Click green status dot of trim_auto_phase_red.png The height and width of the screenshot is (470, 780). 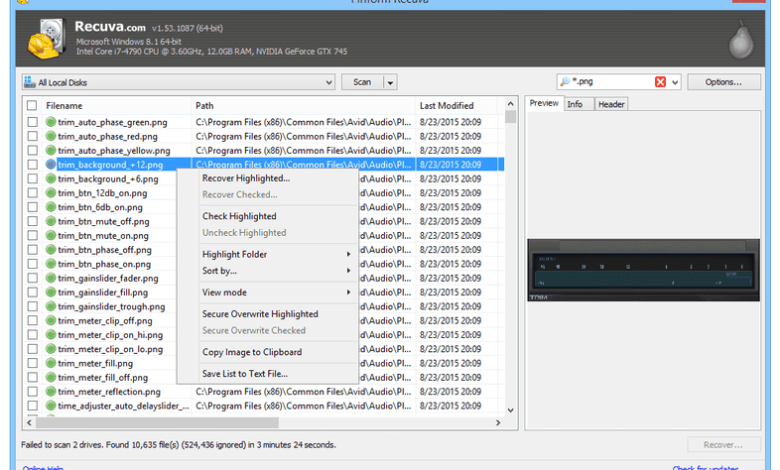[x=50, y=136]
